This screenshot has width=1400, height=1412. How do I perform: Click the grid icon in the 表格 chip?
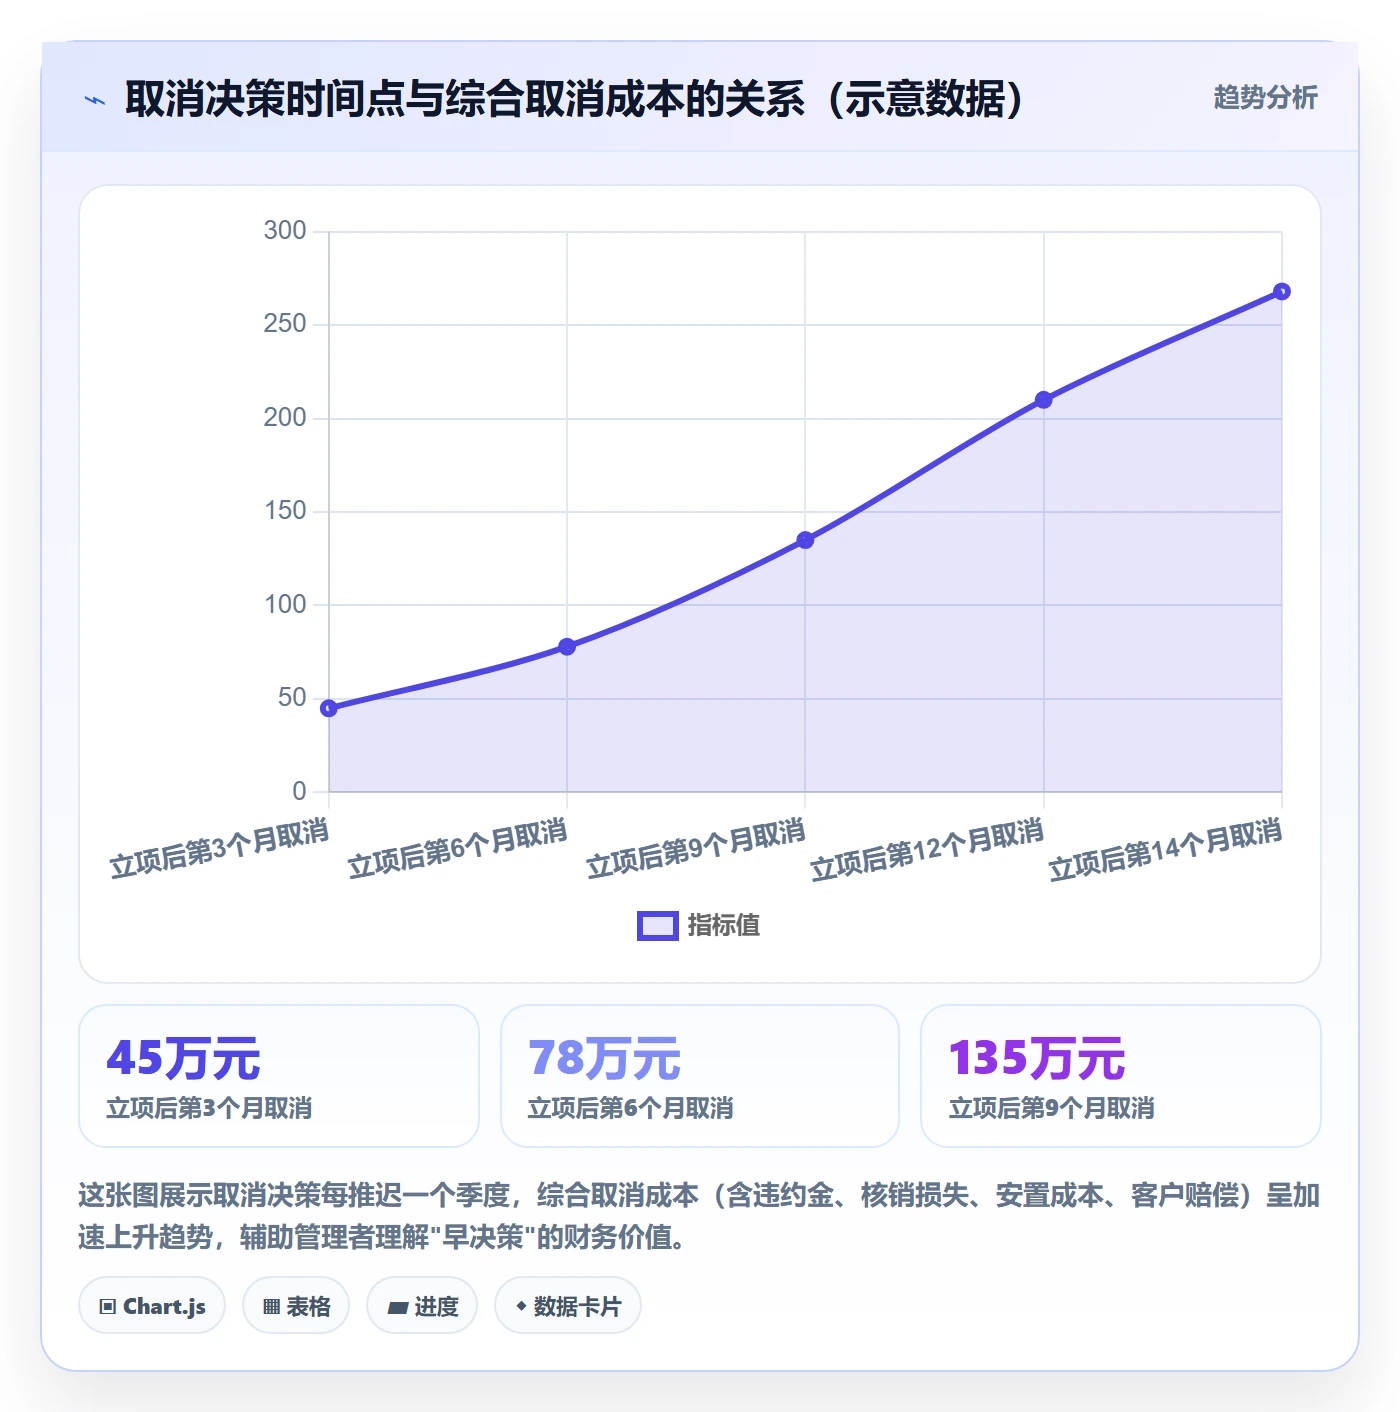tap(271, 1307)
